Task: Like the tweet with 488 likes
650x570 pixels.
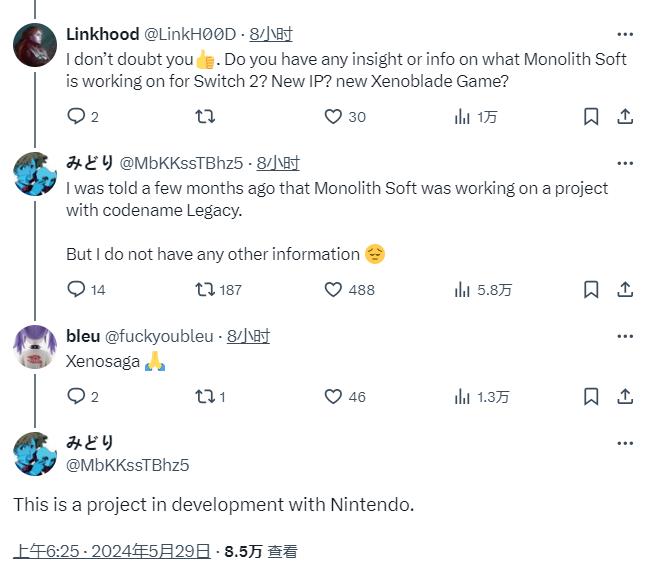Action: [334, 289]
